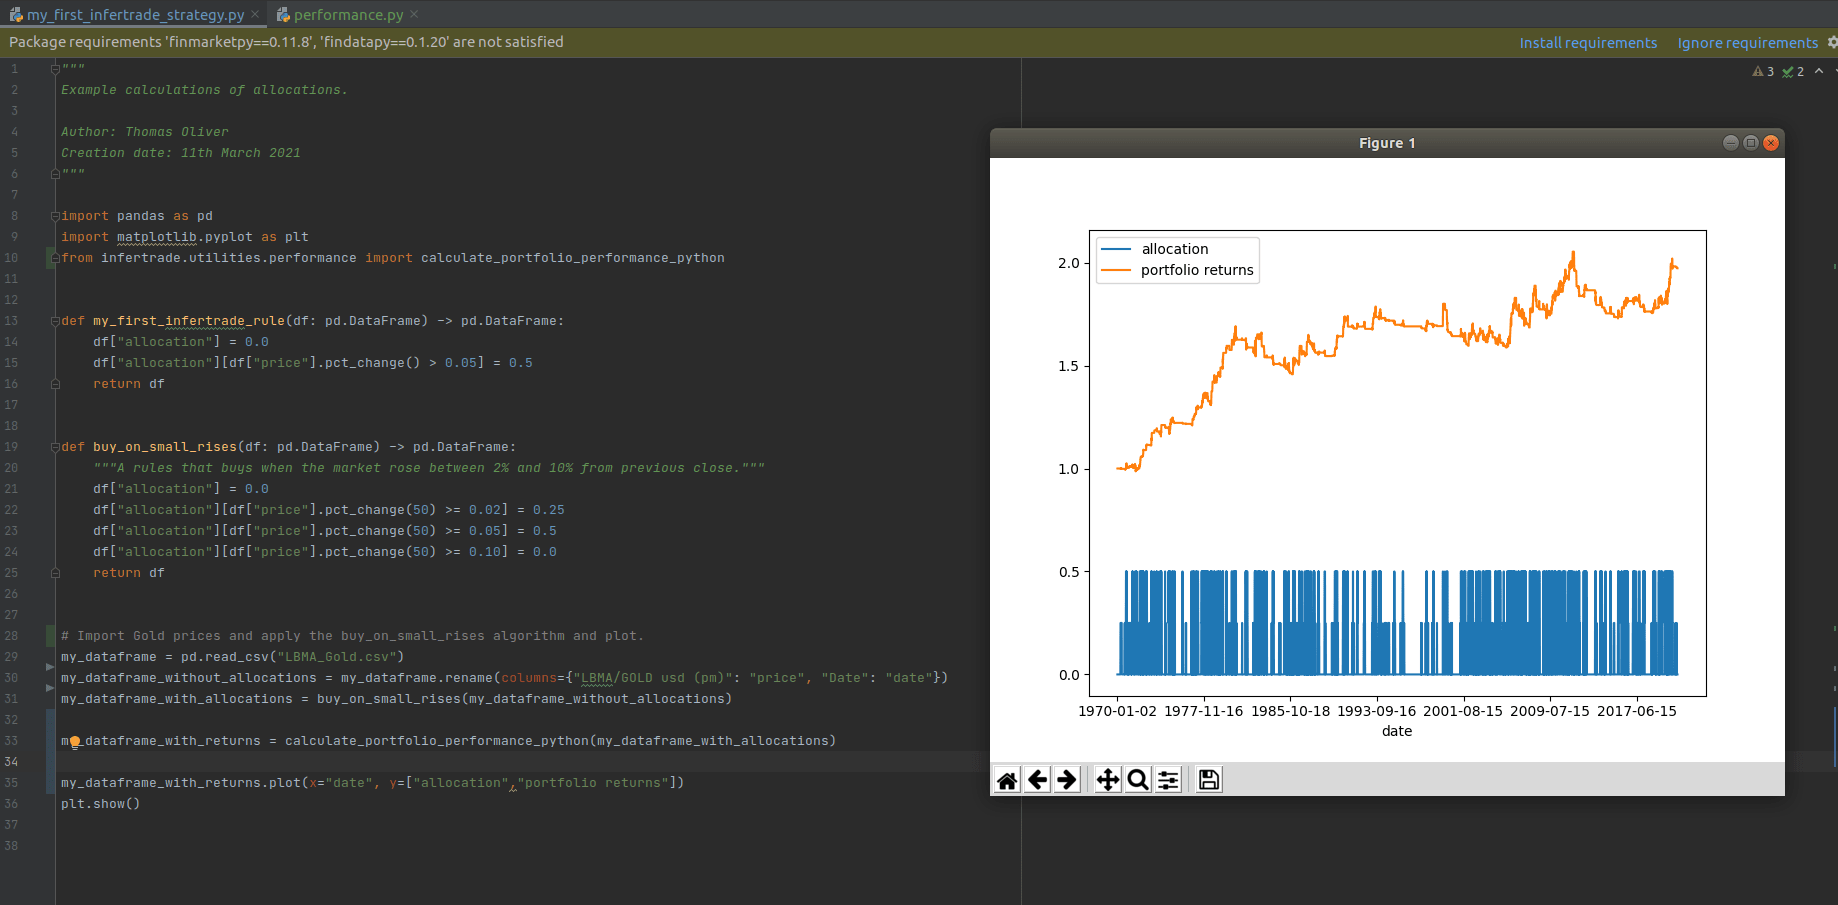
Task: Switch to the performance.py tab
Action: click(x=347, y=15)
